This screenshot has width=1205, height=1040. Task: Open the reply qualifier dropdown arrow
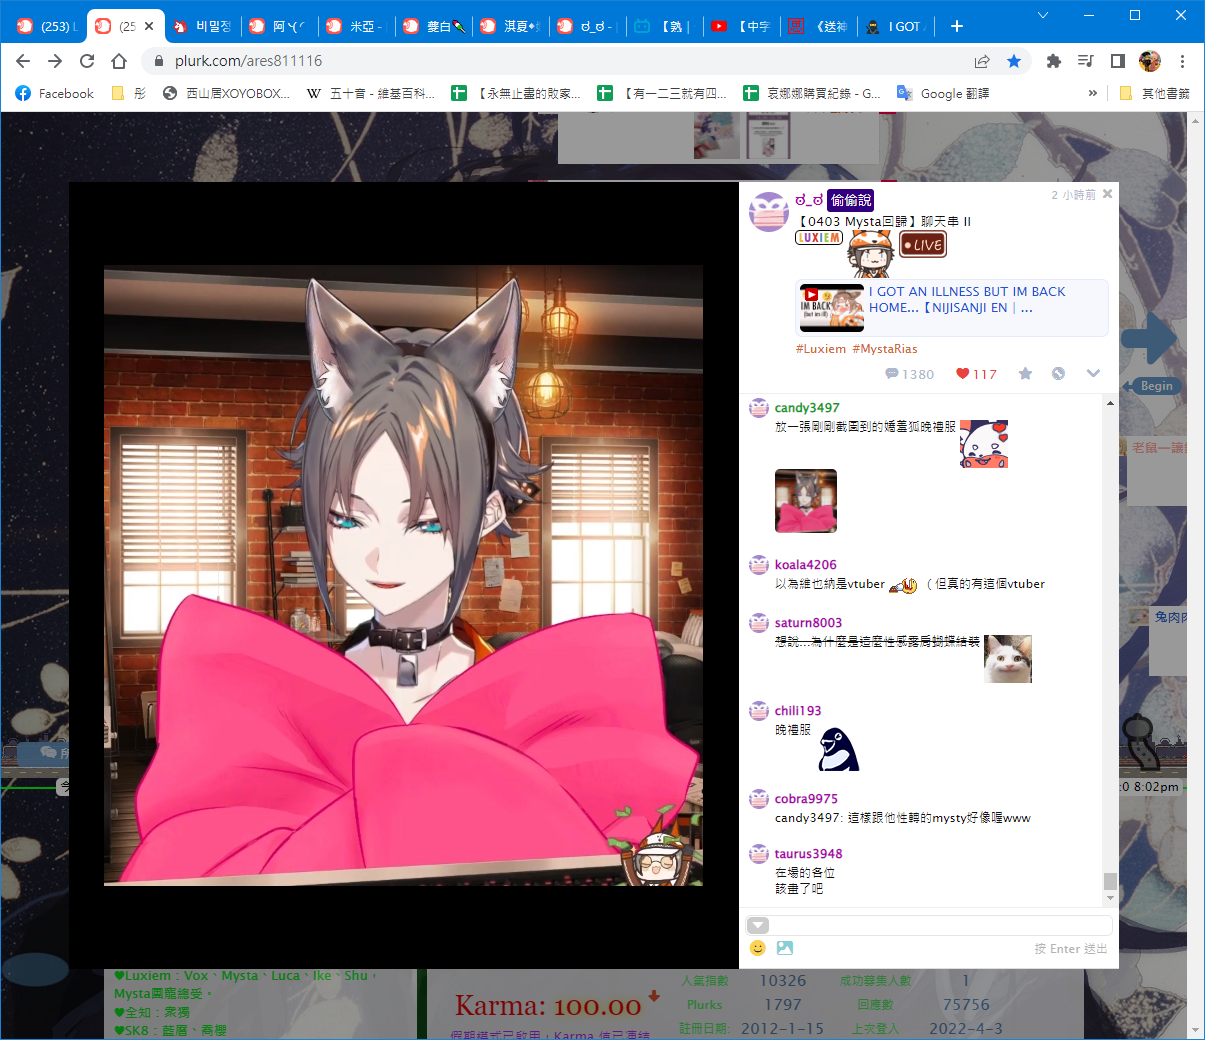pyautogui.click(x=758, y=925)
